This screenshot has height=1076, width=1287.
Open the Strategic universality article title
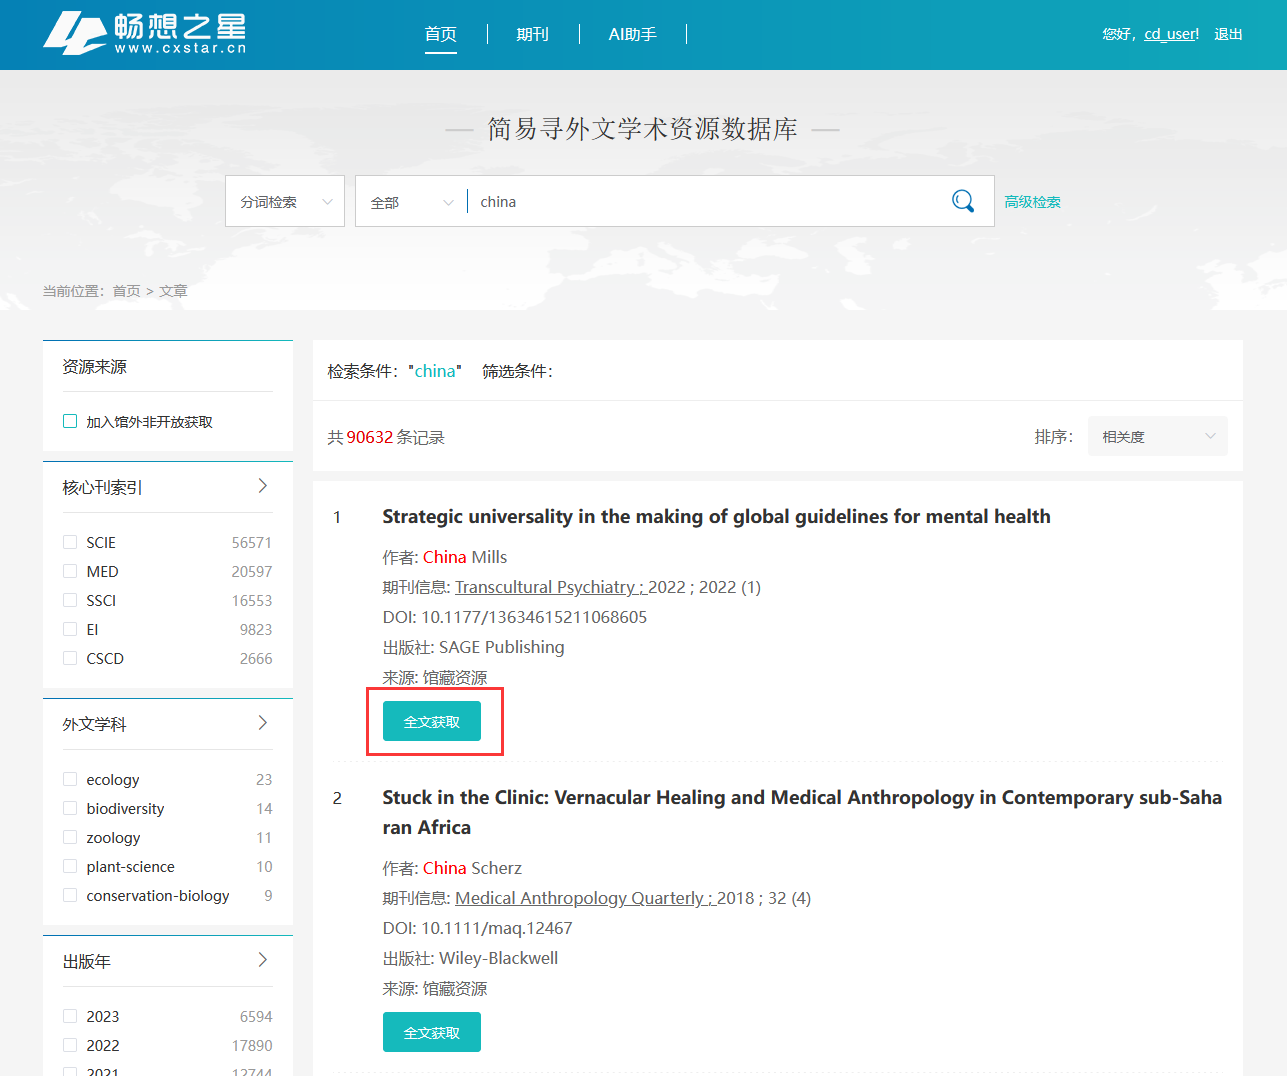716,516
